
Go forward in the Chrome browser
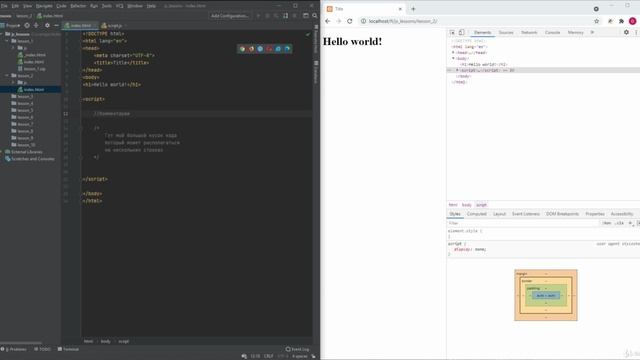(x=339, y=21)
